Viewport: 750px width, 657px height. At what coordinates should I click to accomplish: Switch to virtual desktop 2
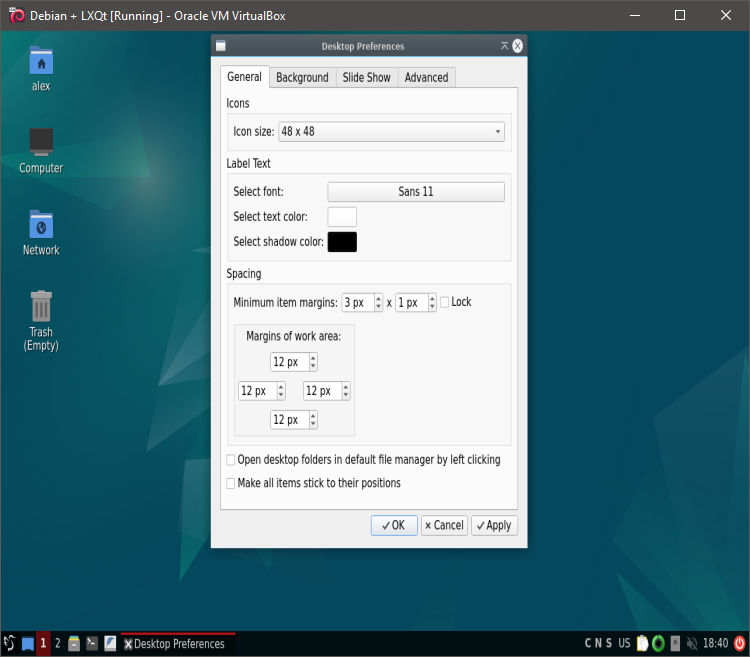(57, 643)
